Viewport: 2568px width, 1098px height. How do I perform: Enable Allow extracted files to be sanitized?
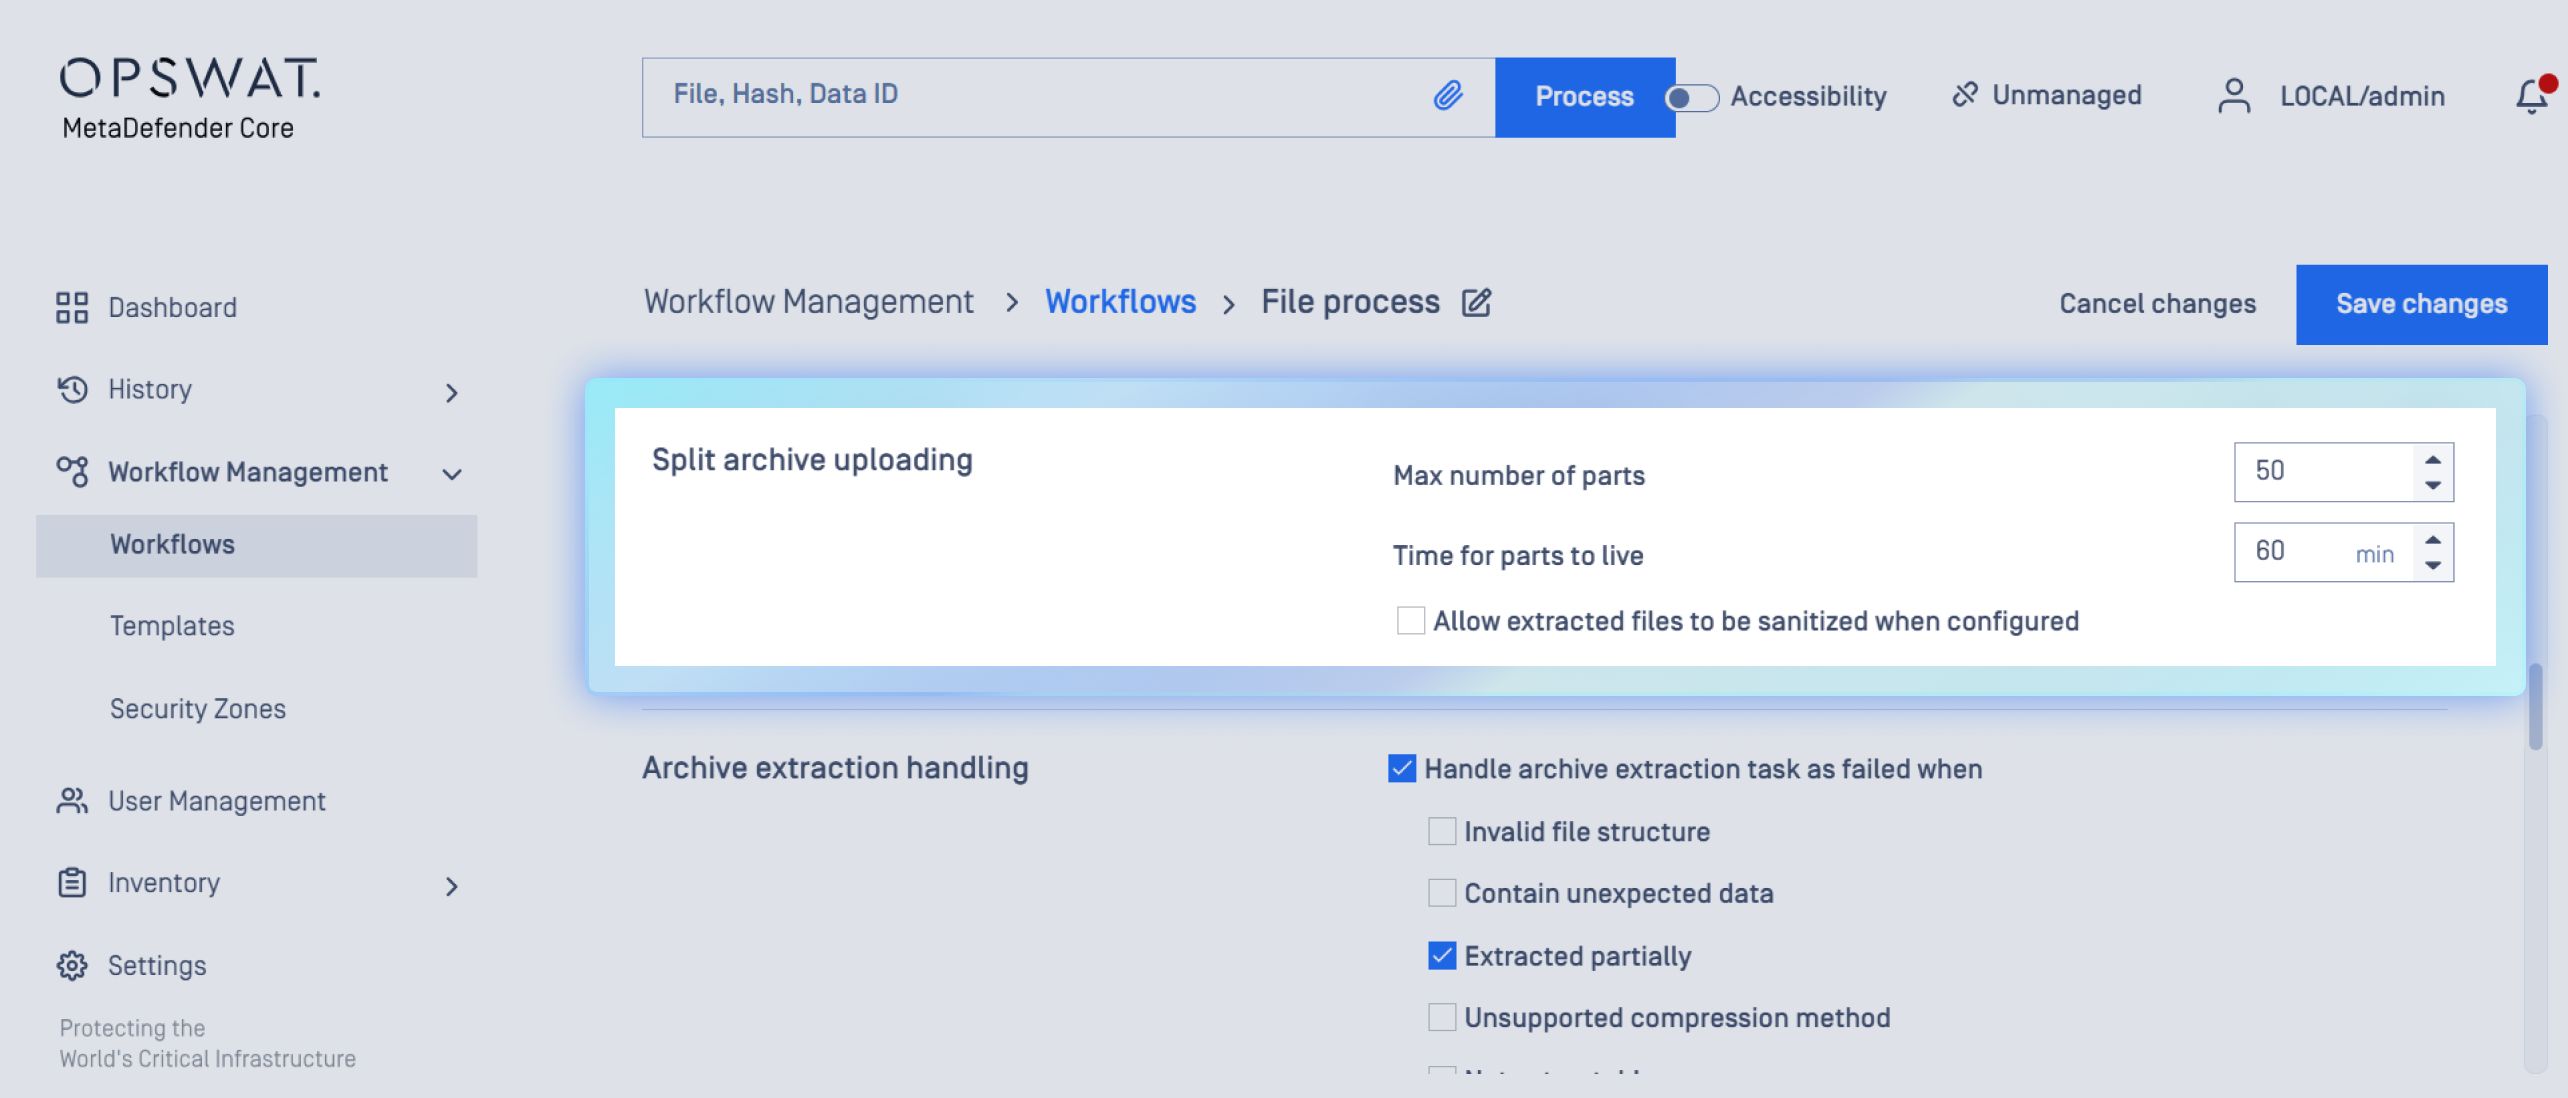click(1410, 621)
